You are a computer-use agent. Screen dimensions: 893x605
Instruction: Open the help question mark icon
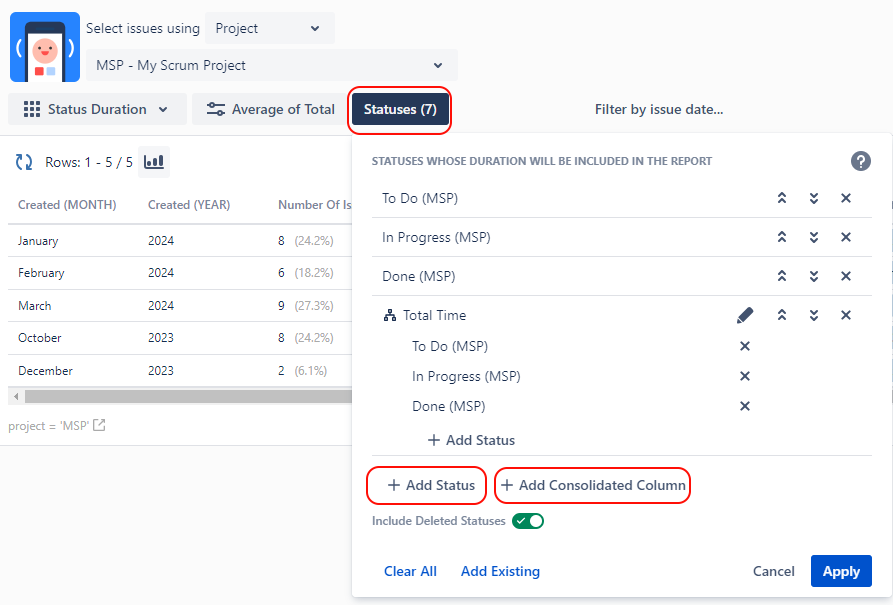[861, 161]
